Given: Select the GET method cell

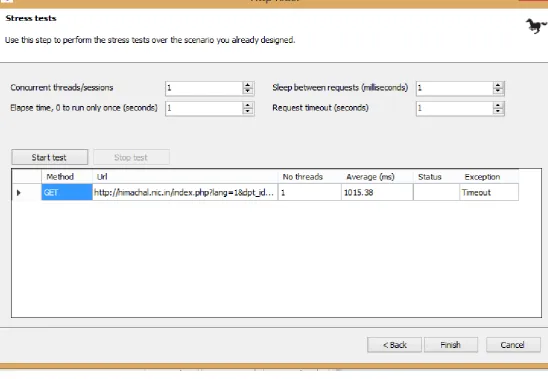Looking at the screenshot, I should 67,192.
